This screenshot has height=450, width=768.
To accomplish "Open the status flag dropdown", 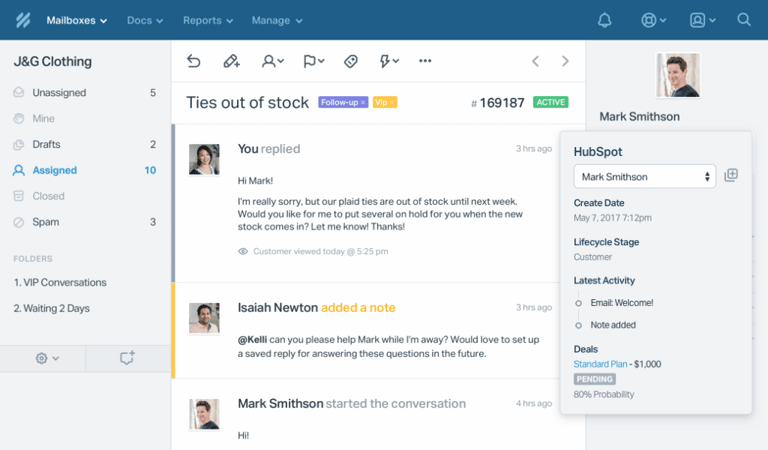I will [313, 61].
